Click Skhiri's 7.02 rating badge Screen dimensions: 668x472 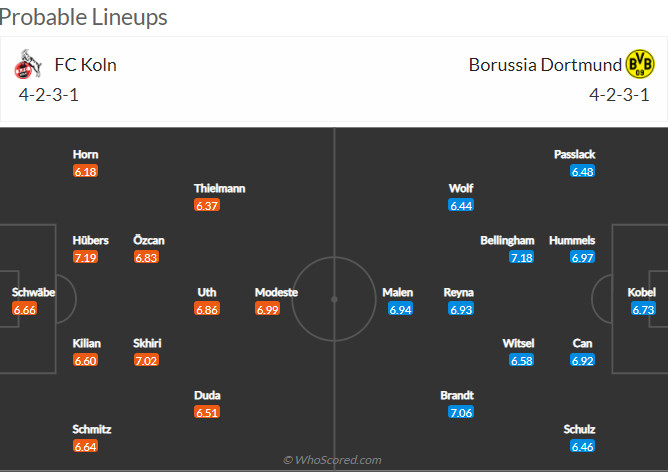click(147, 361)
